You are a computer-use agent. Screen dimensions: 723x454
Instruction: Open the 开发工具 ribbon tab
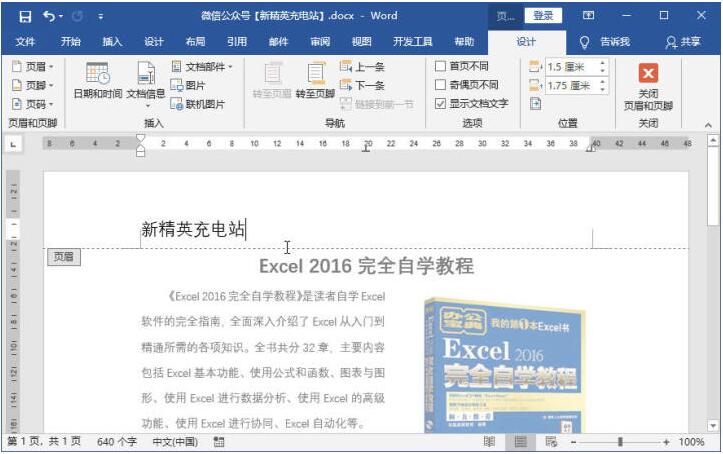413,41
